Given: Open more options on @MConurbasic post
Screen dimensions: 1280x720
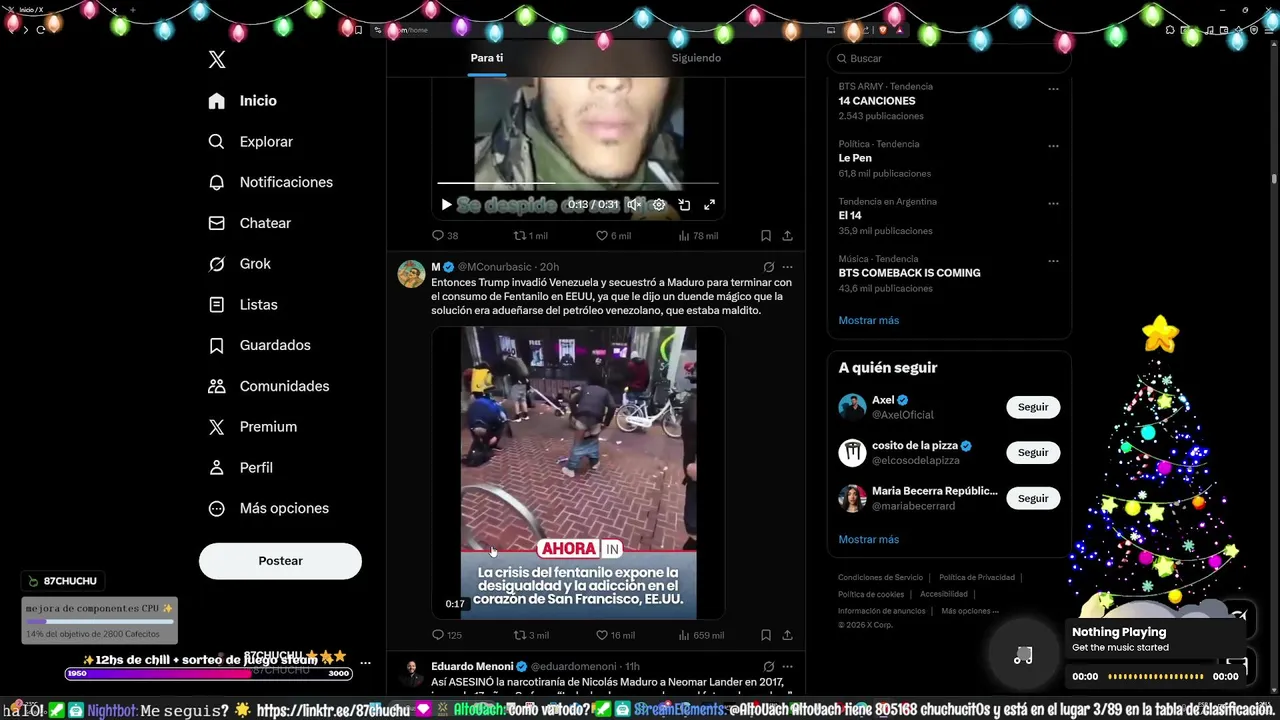Looking at the screenshot, I should 787,267.
